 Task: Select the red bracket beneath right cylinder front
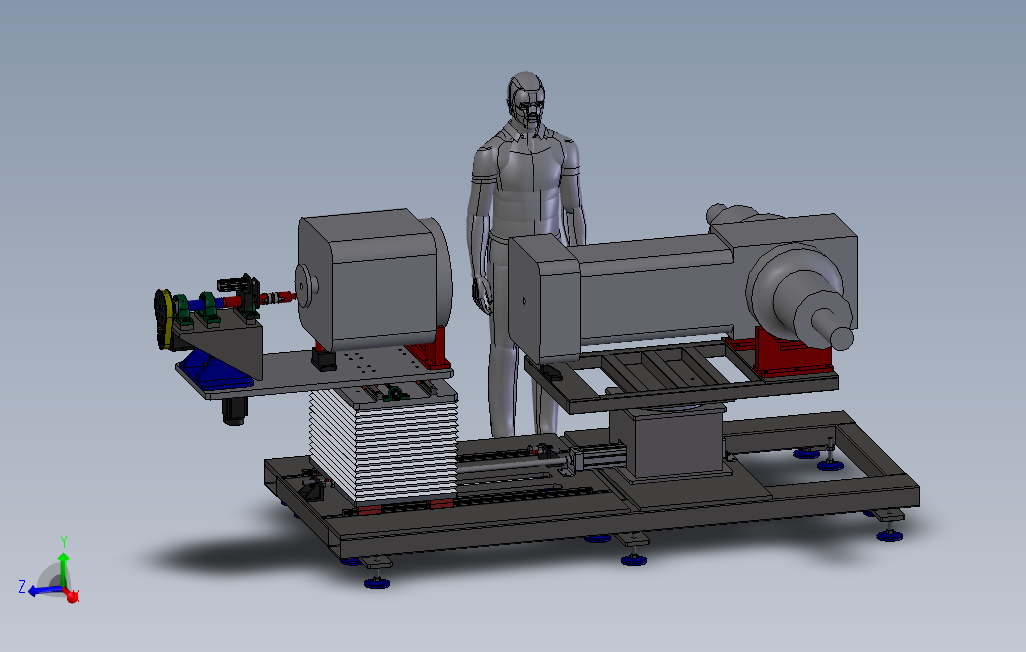tap(792, 352)
